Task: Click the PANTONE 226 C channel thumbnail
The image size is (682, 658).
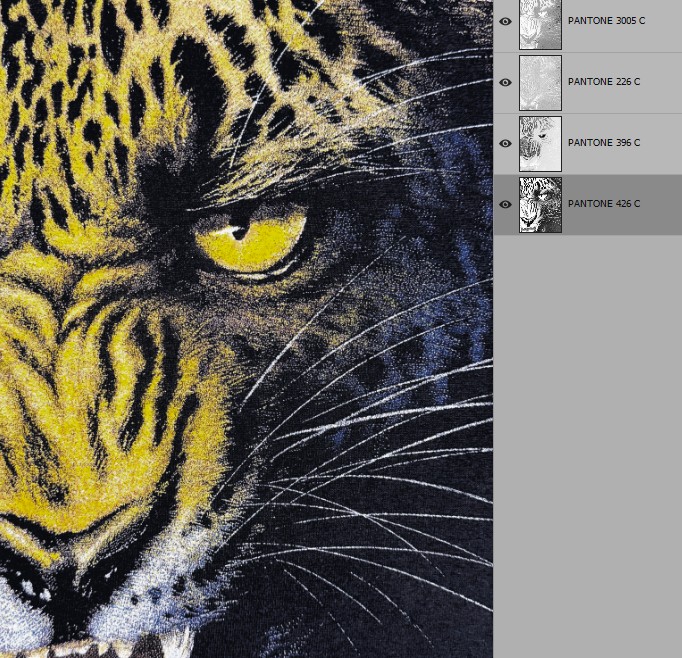Action: pos(540,83)
